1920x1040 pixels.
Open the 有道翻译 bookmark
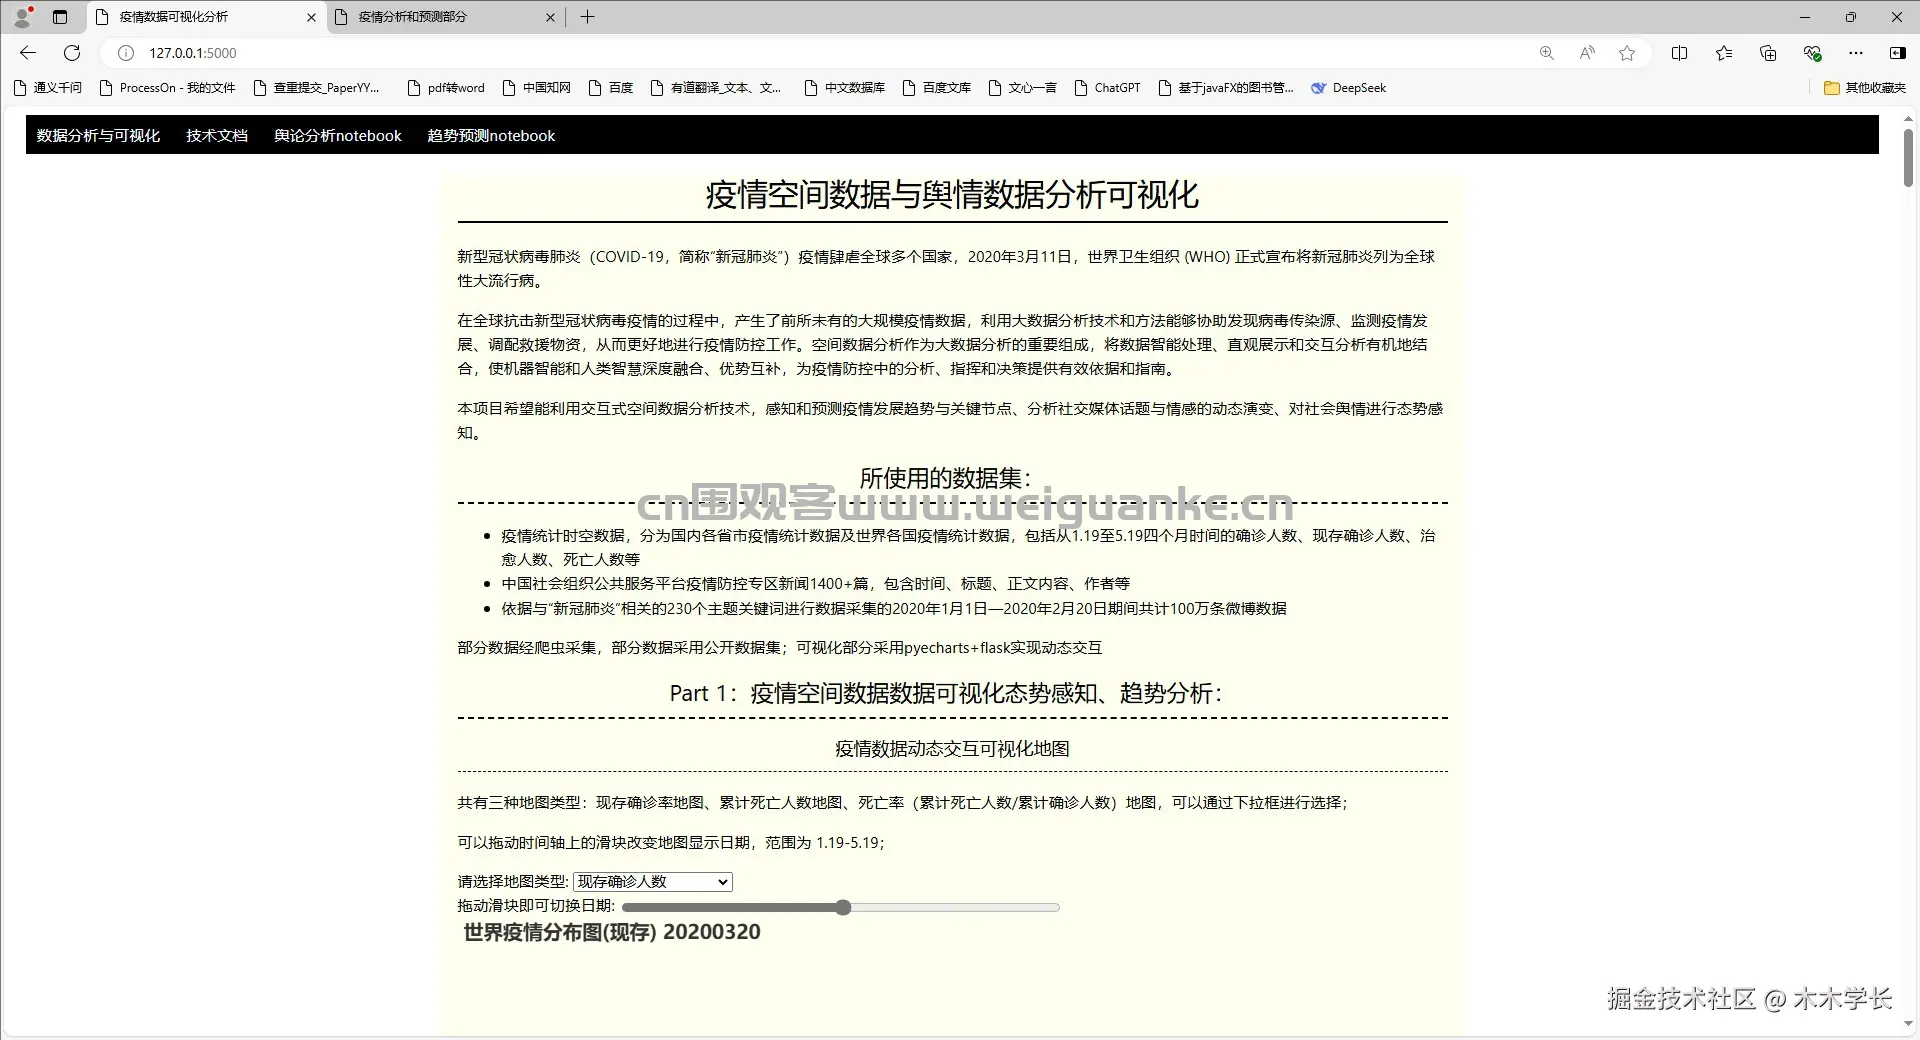point(716,88)
